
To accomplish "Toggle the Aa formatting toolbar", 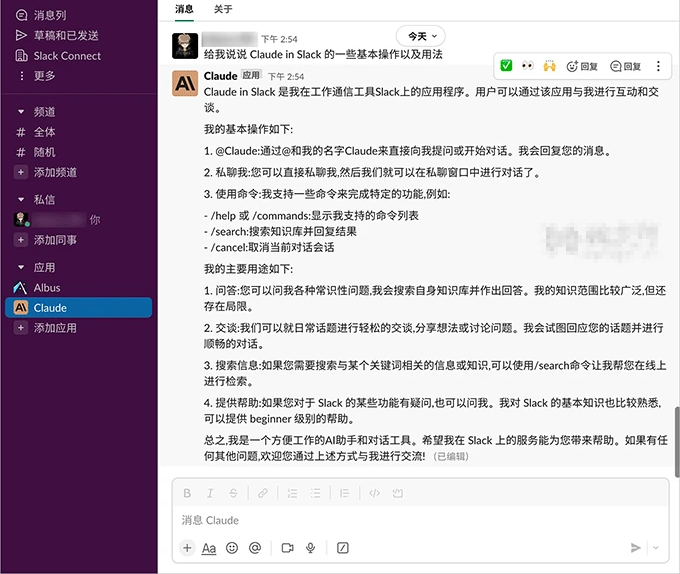I will point(209,548).
